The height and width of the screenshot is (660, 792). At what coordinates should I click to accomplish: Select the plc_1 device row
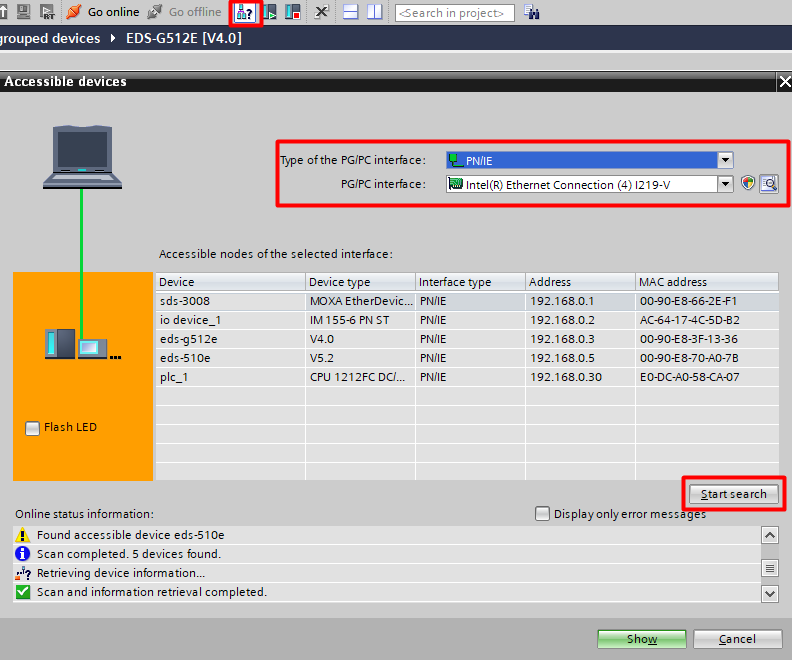click(467, 377)
